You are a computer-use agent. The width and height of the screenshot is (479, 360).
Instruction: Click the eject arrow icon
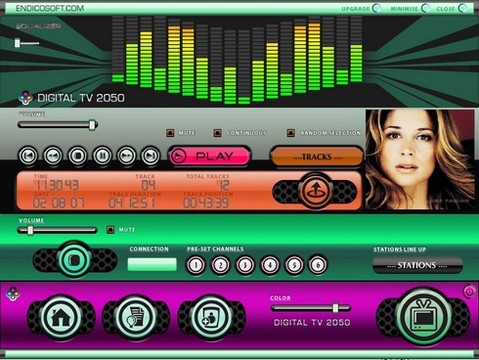[x=315, y=190]
